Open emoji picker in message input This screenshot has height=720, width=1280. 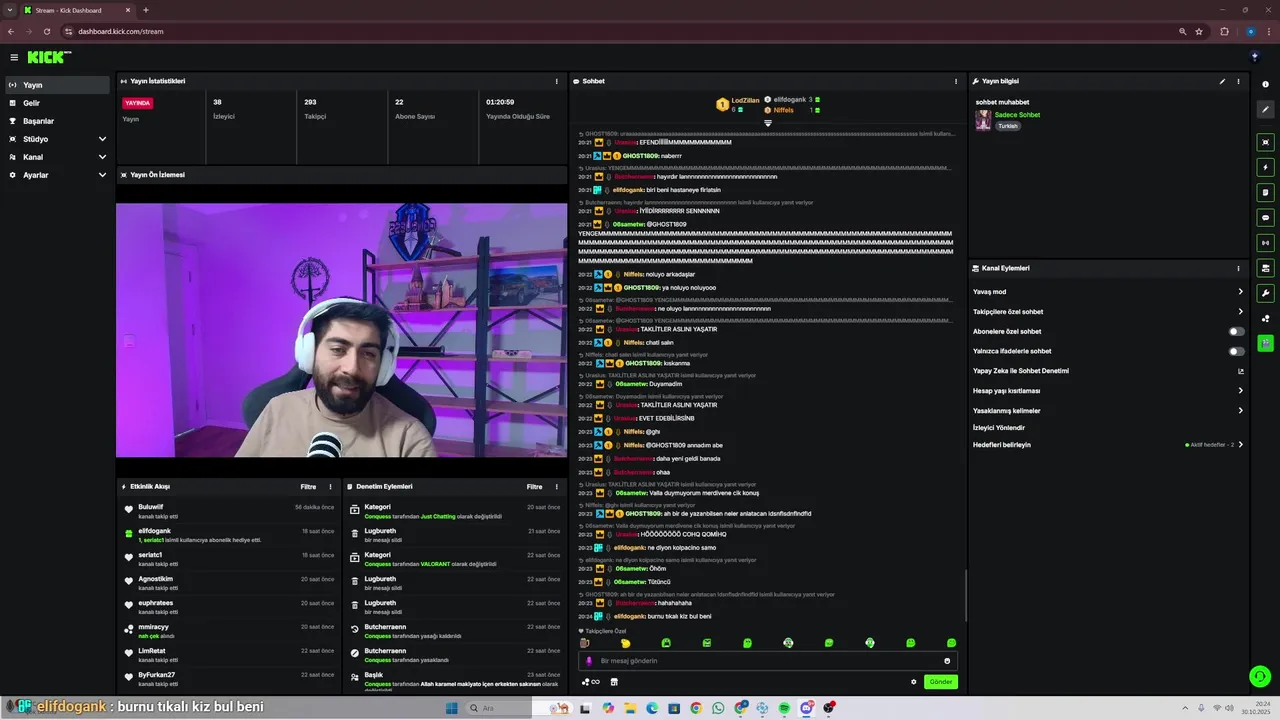click(x=947, y=661)
